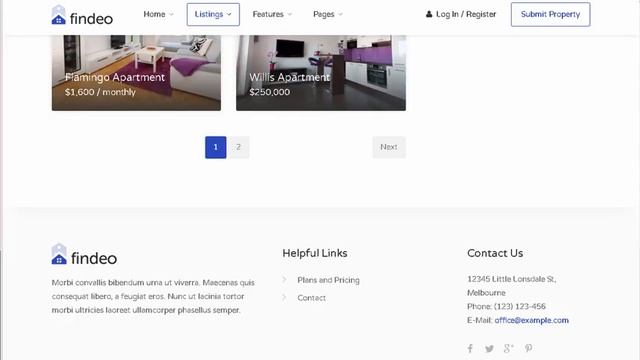The width and height of the screenshot is (640, 360).
Task: Click the Next pagination button
Action: pyautogui.click(x=389, y=147)
